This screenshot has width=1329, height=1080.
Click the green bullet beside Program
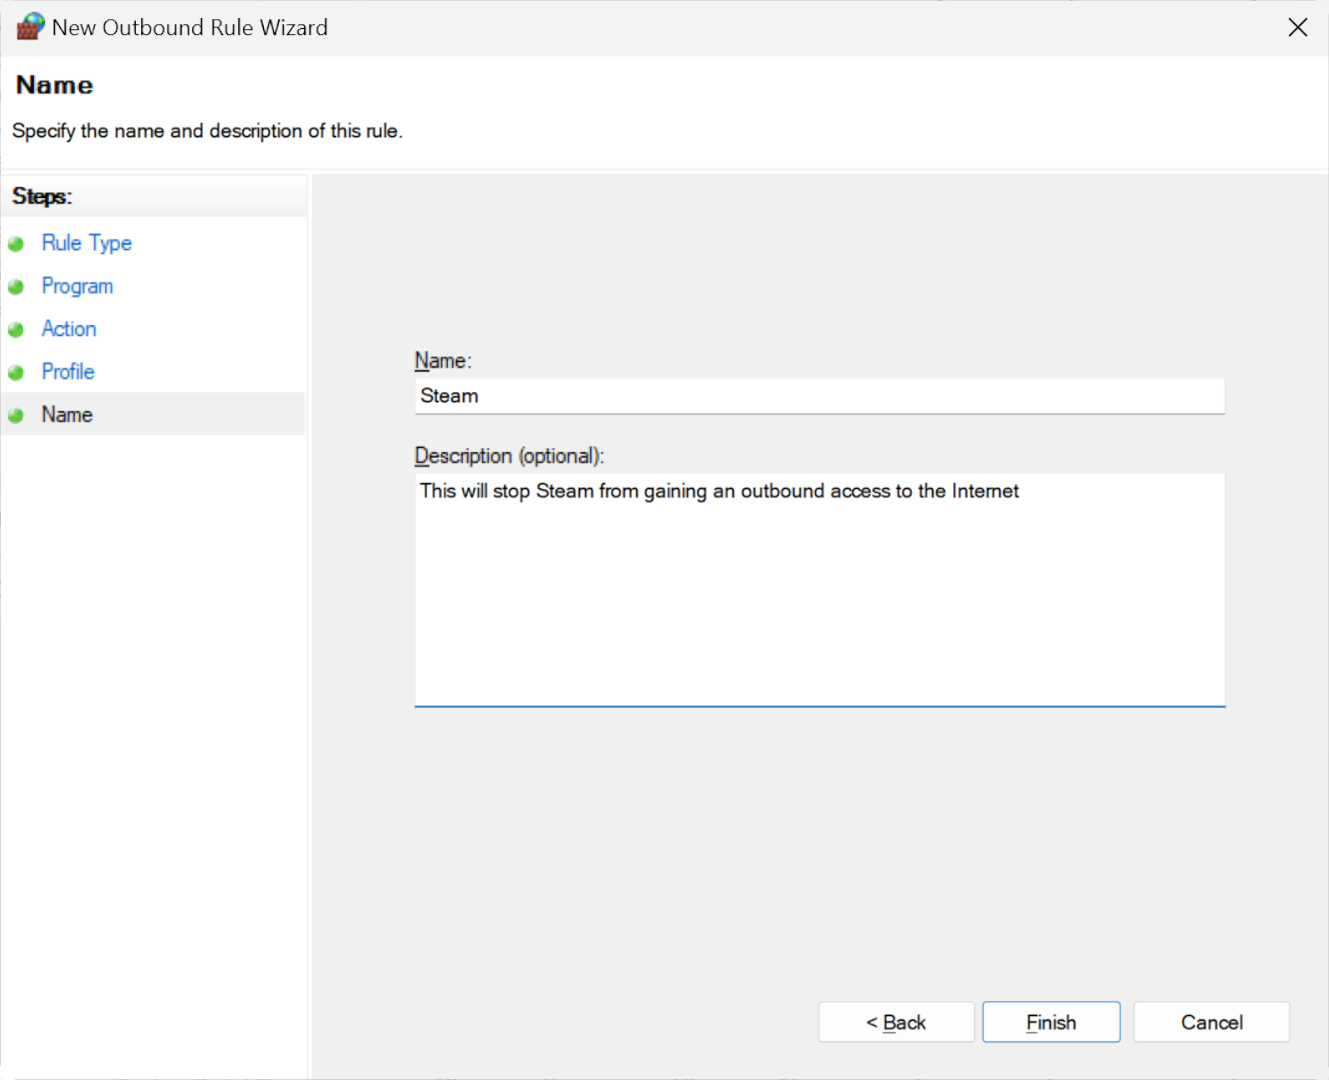click(16, 287)
